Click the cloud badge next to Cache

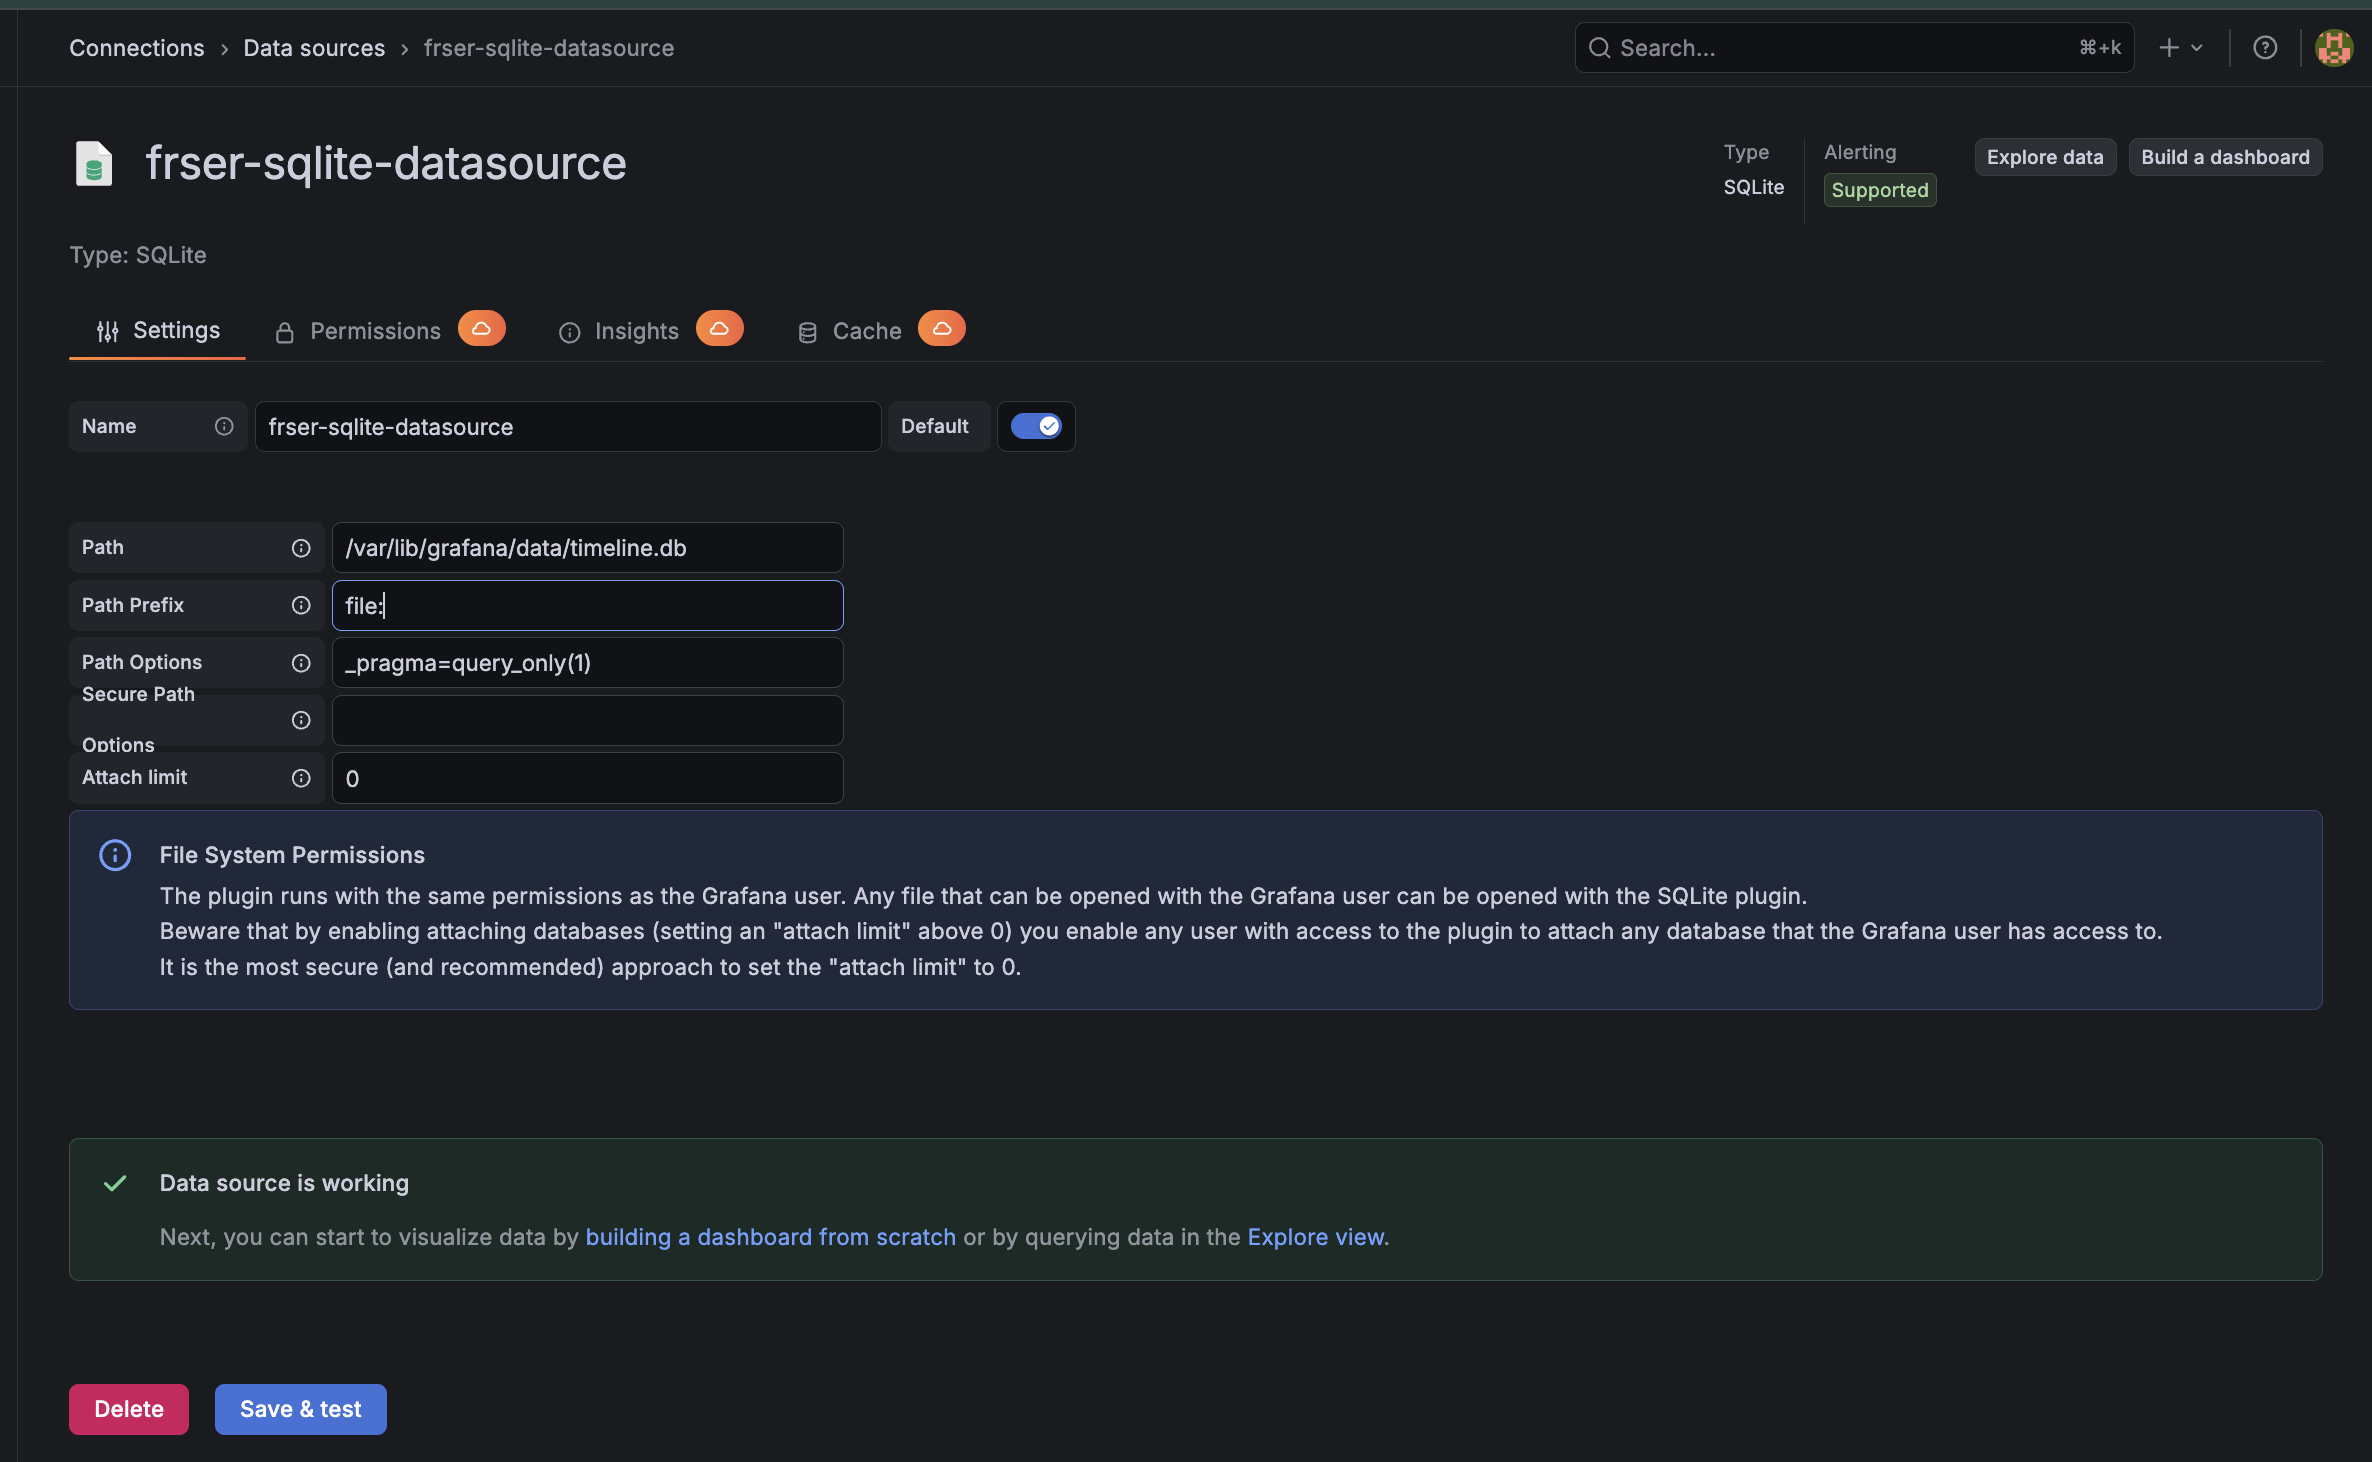tap(942, 329)
